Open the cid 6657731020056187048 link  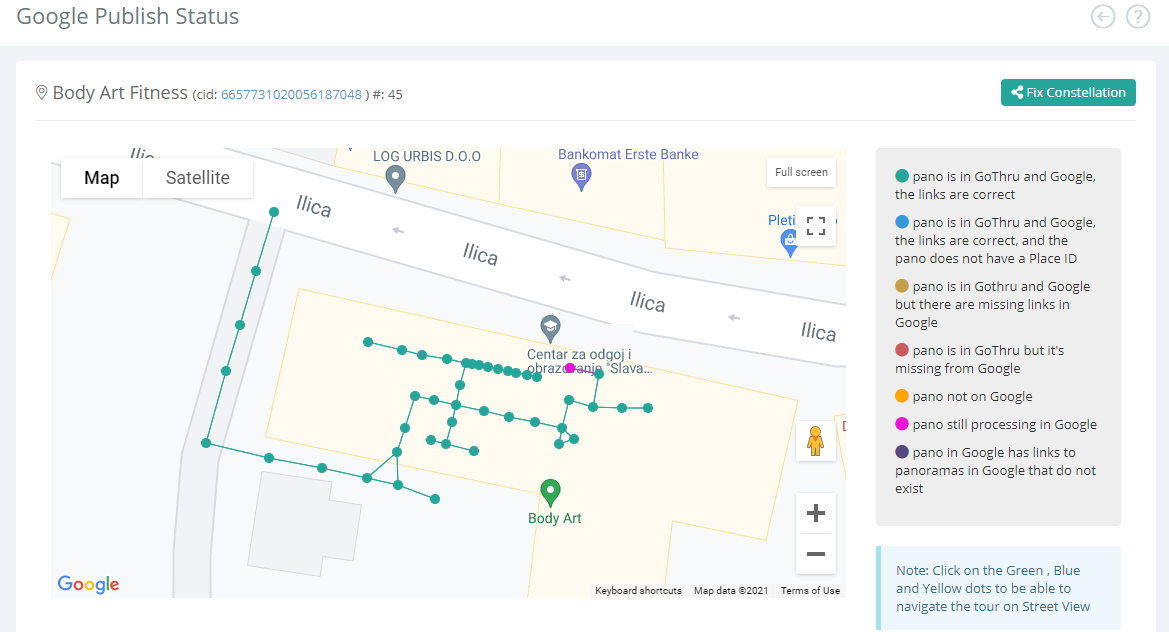(x=292, y=95)
